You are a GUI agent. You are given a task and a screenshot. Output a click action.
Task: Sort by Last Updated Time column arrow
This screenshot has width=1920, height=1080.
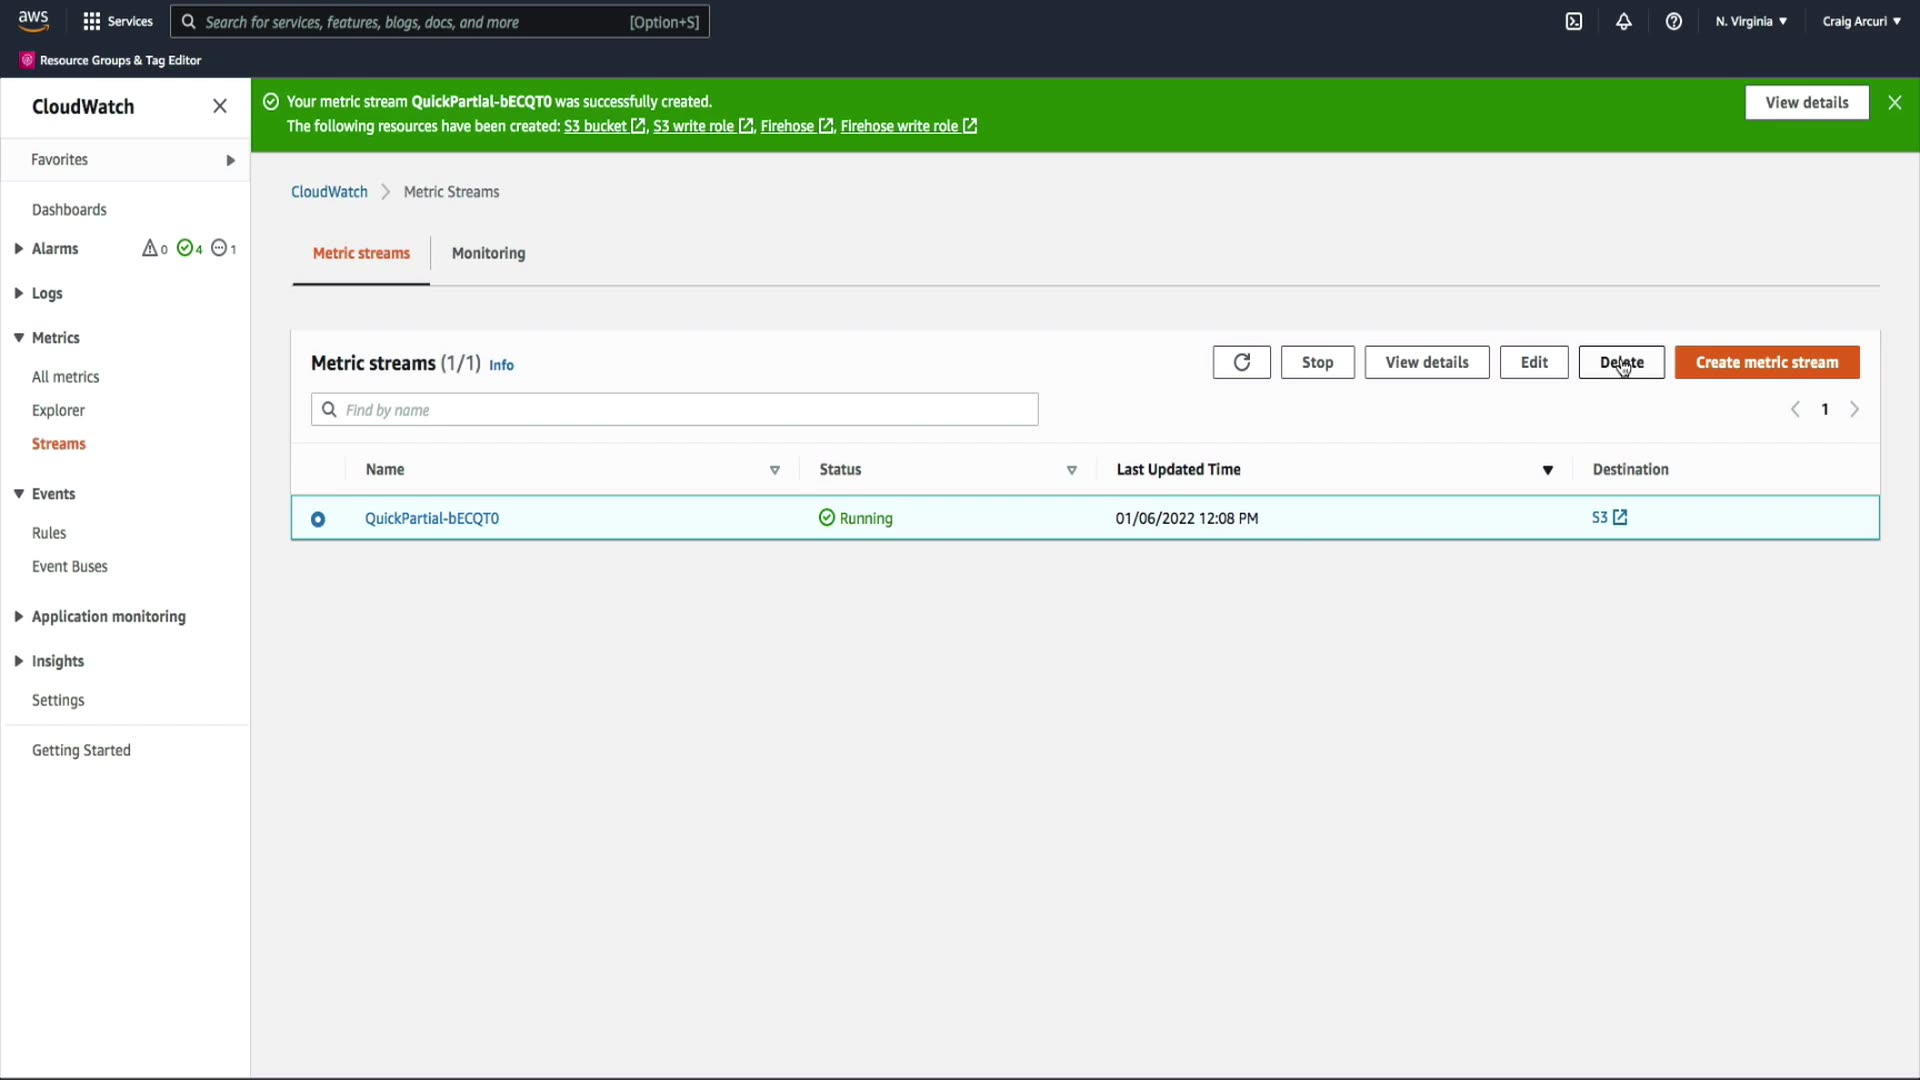[1547, 470]
